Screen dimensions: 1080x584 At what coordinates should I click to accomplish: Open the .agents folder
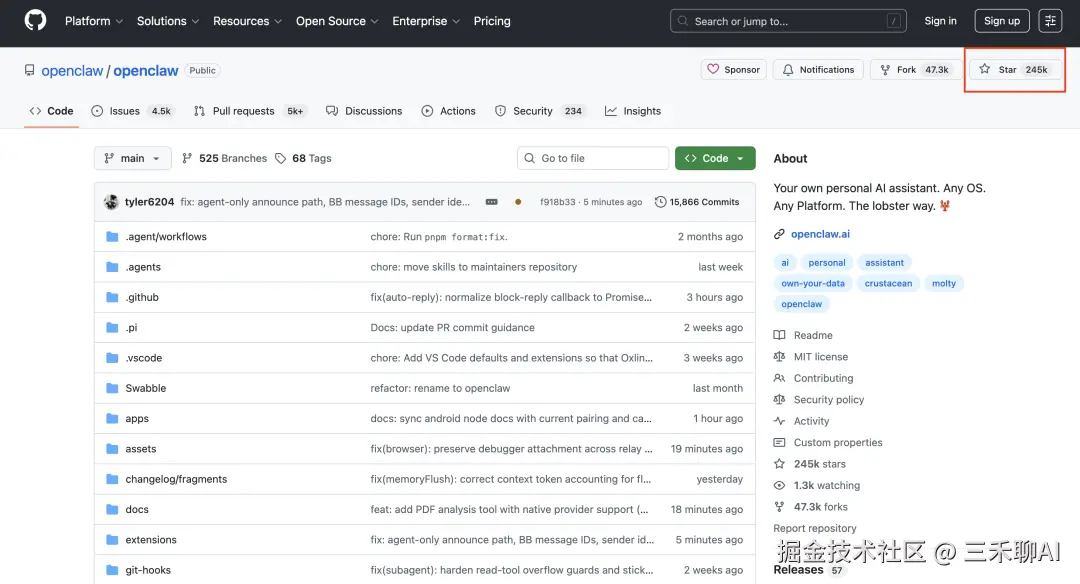point(143,267)
